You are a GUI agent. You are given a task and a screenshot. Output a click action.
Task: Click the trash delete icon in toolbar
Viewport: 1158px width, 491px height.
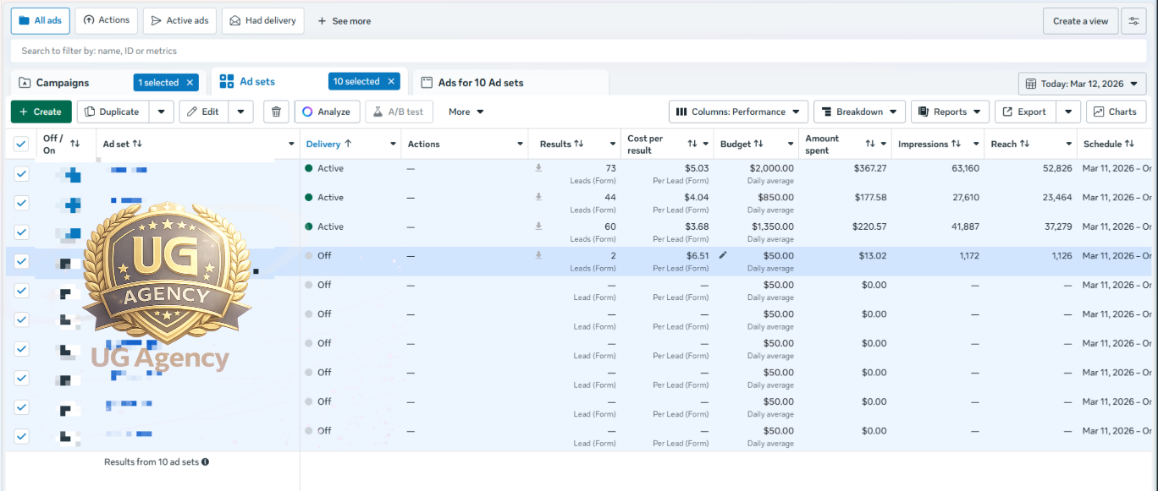(x=276, y=111)
